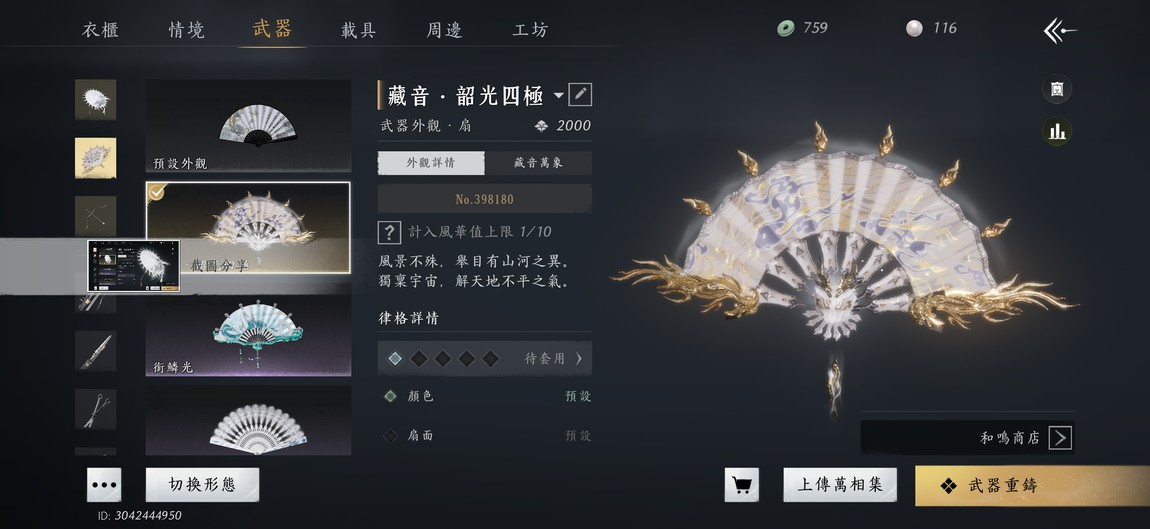Click the jade coin currency icon
The image size is (1150, 529).
tap(785, 29)
